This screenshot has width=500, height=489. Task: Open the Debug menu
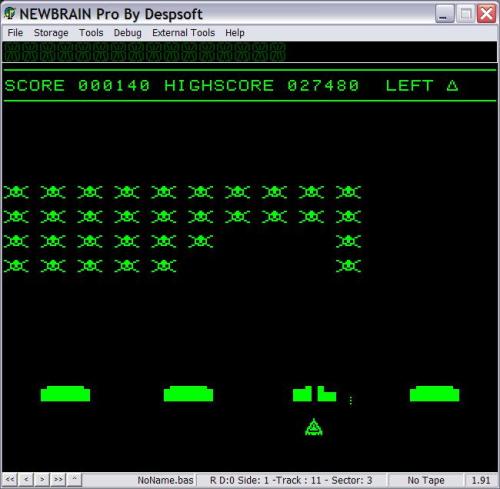(x=127, y=33)
